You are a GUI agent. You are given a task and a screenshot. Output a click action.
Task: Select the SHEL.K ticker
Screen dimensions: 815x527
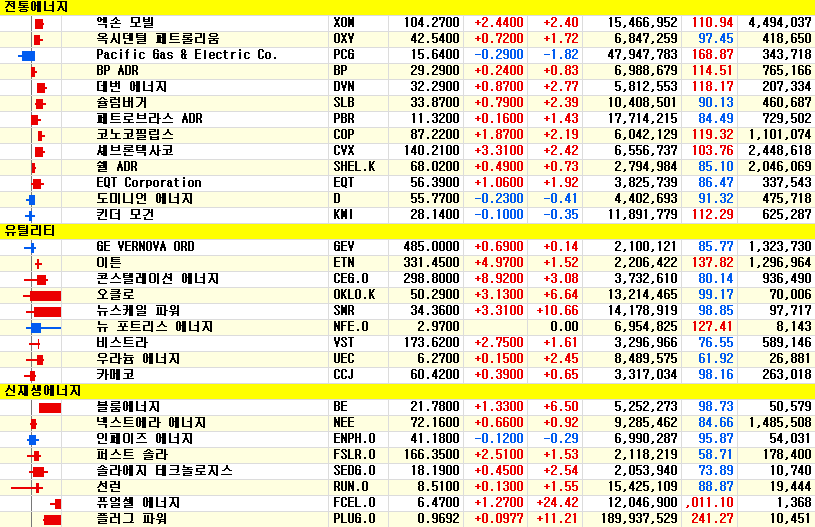click(354, 167)
